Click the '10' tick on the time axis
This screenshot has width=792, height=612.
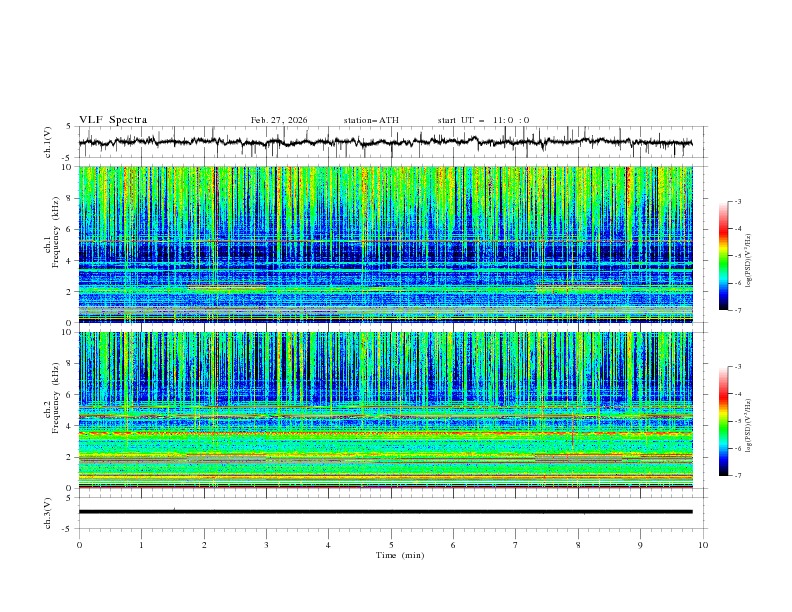tap(703, 545)
